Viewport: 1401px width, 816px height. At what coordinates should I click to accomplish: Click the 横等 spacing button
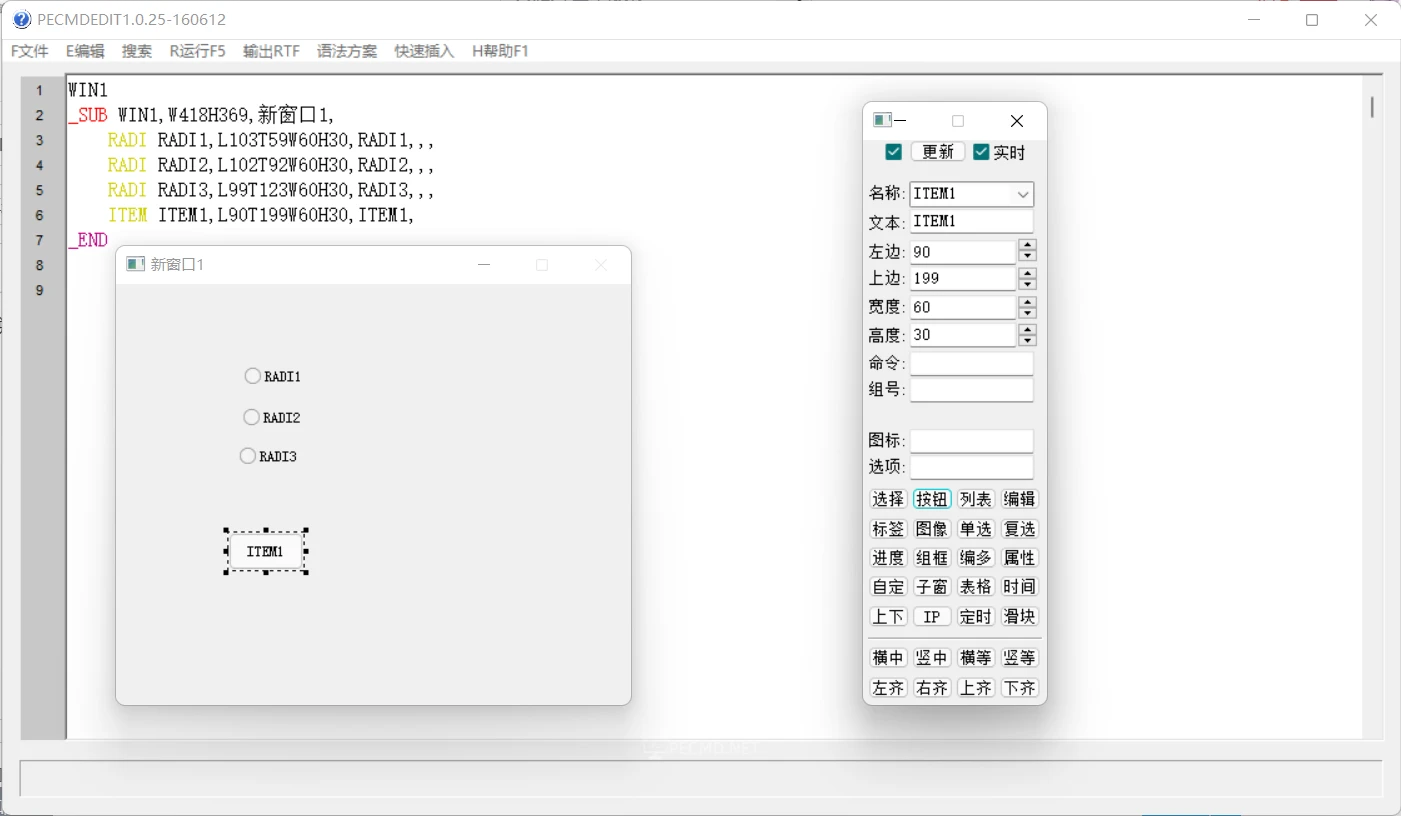(x=976, y=658)
